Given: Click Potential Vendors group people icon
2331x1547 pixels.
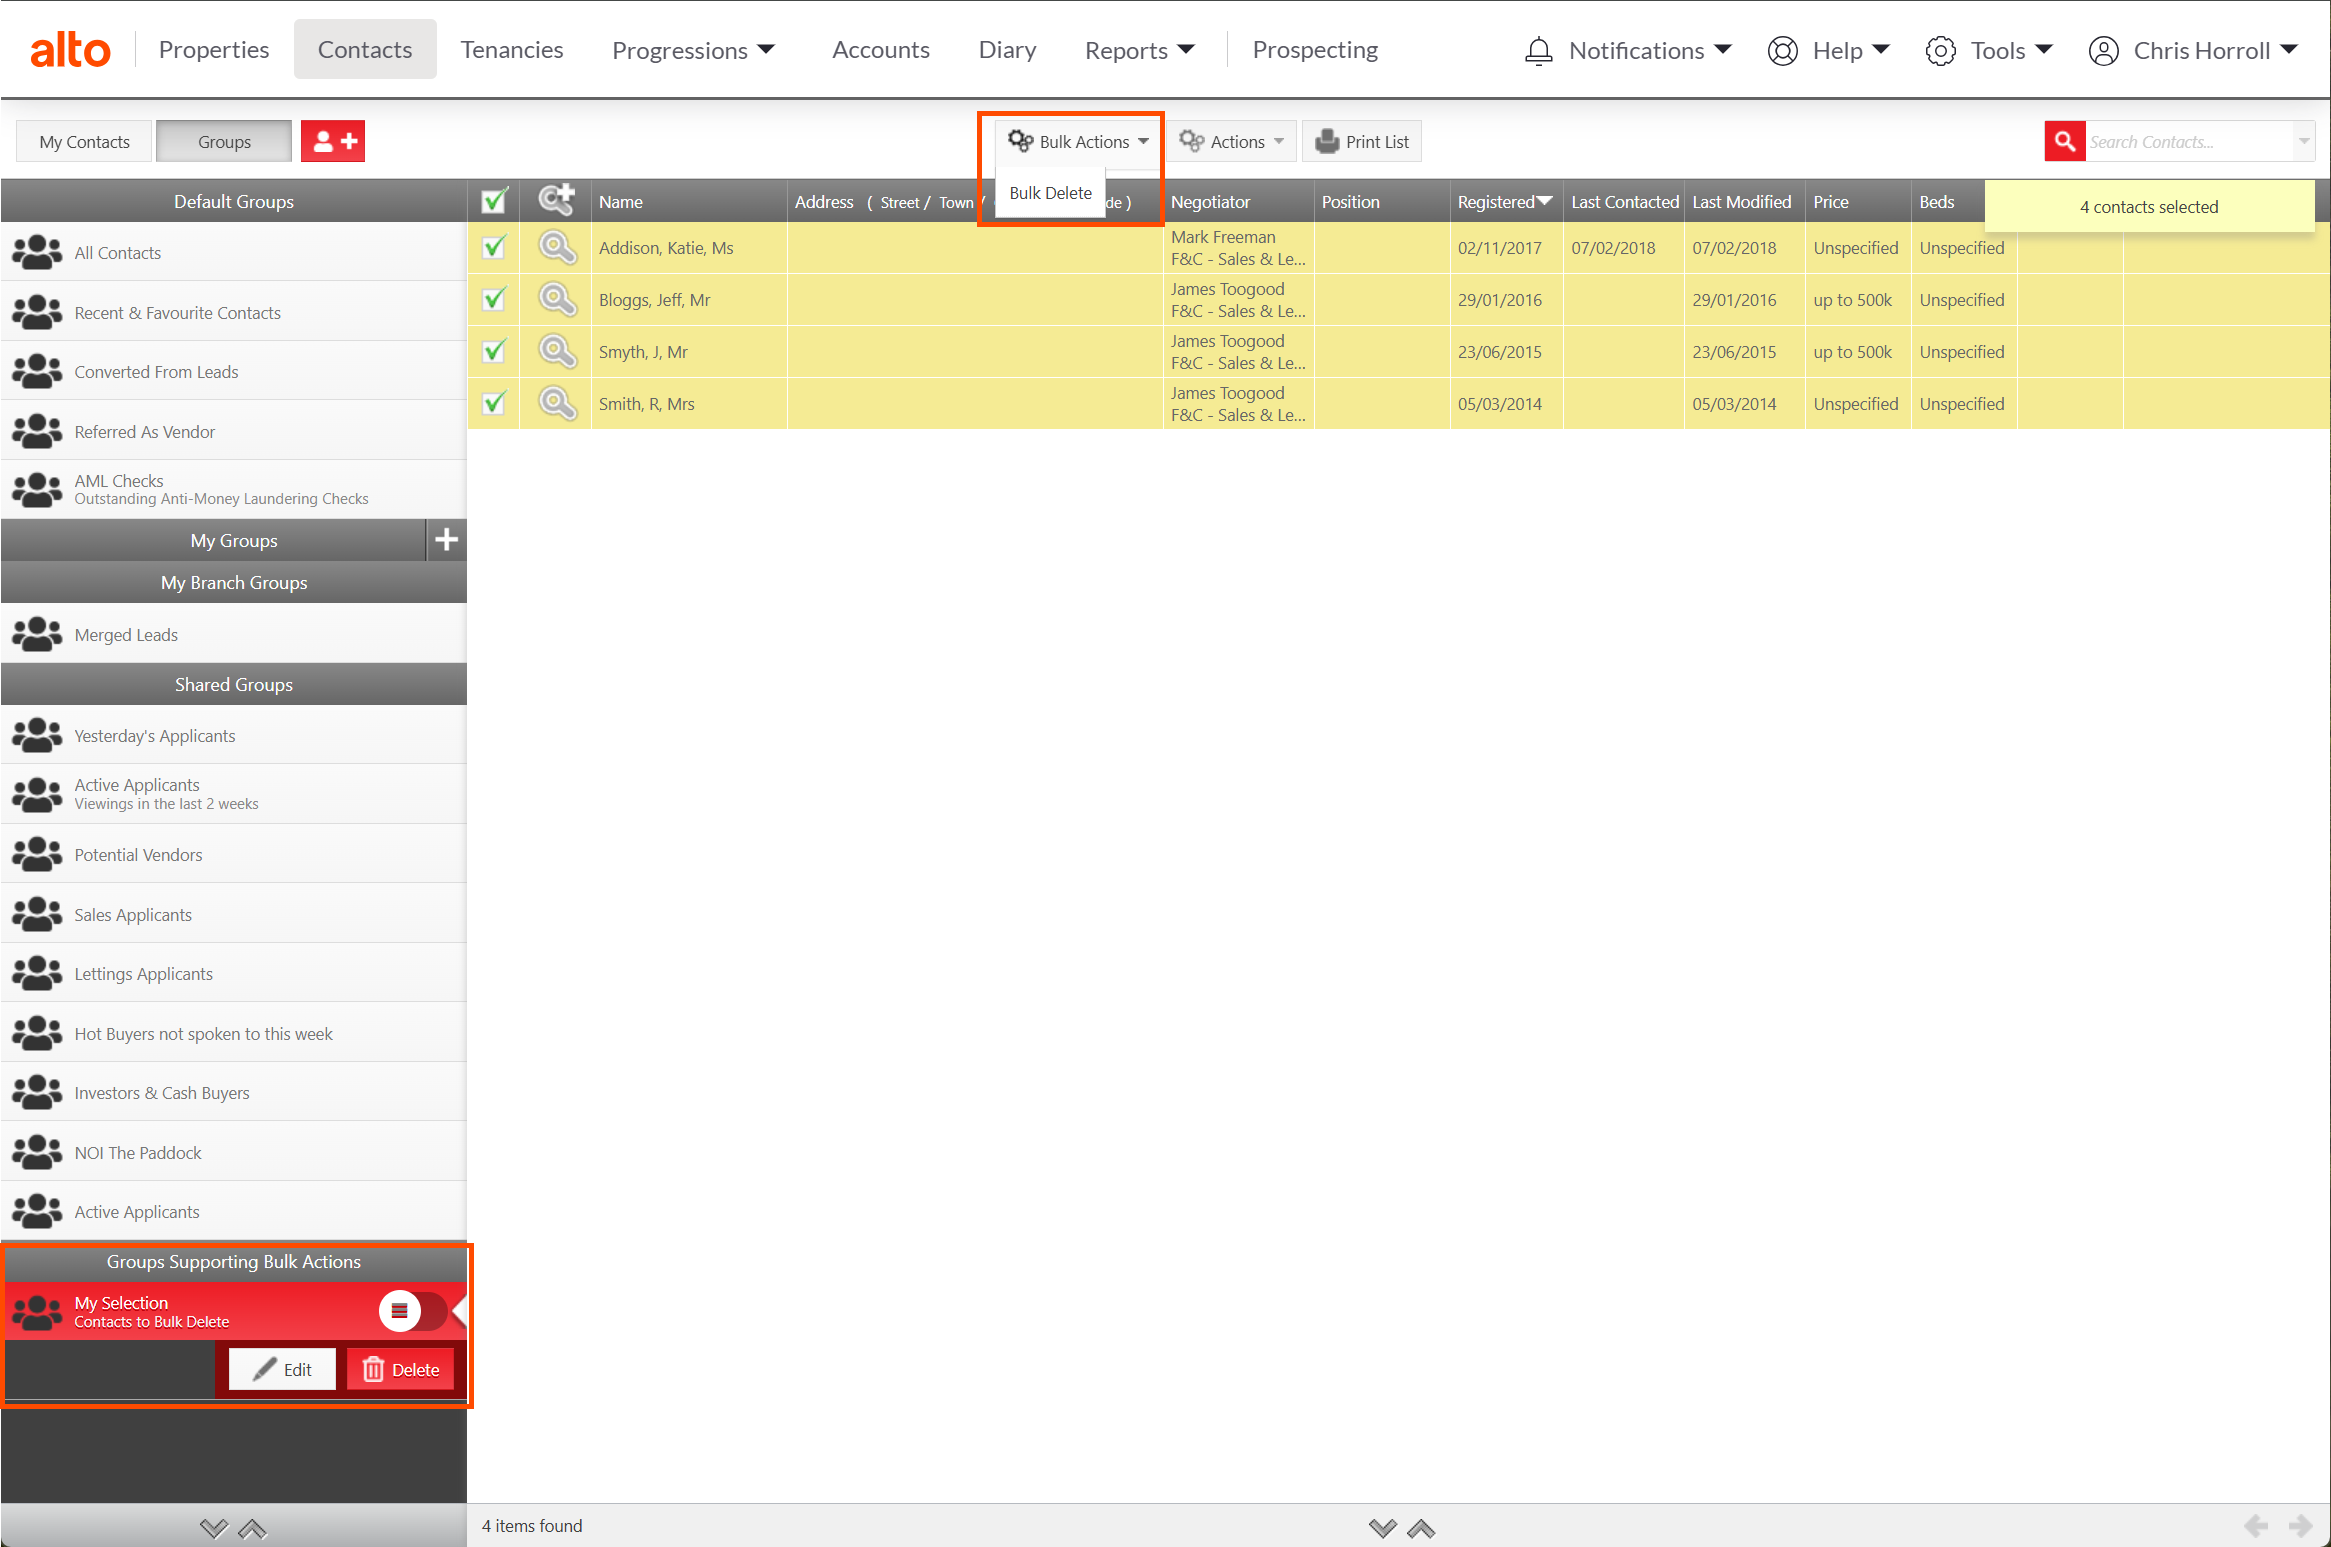Looking at the screenshot, I should coord(37,854).
